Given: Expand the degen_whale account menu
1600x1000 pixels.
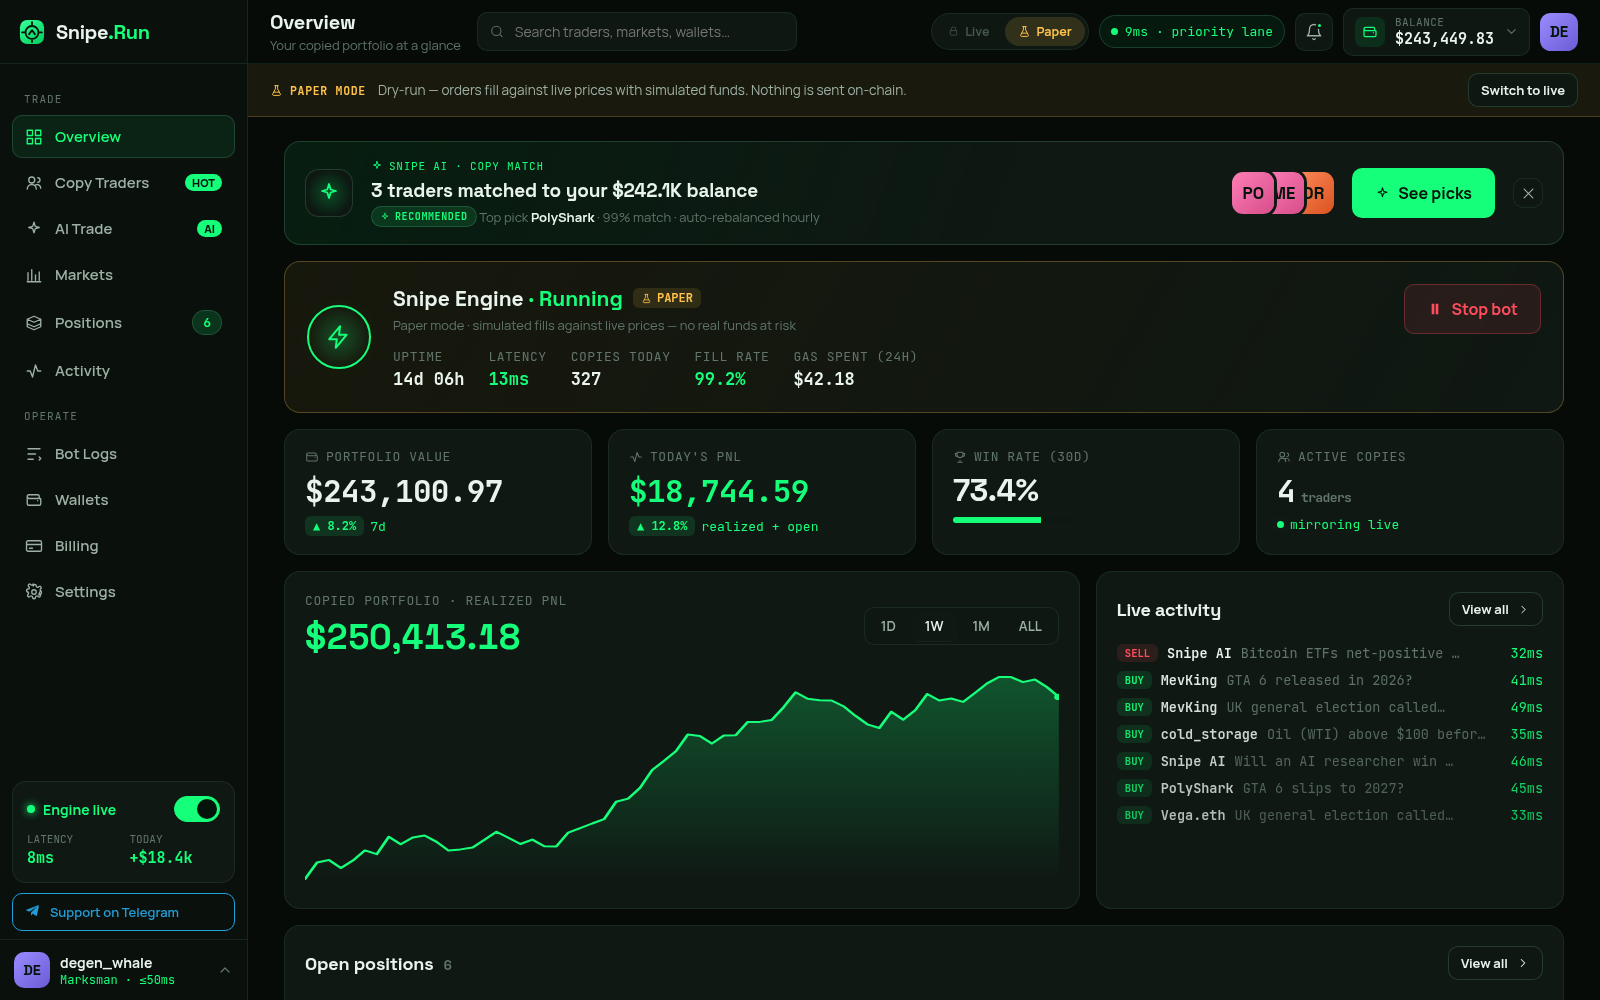Looking at the screenshot, I should coord(225,970).
